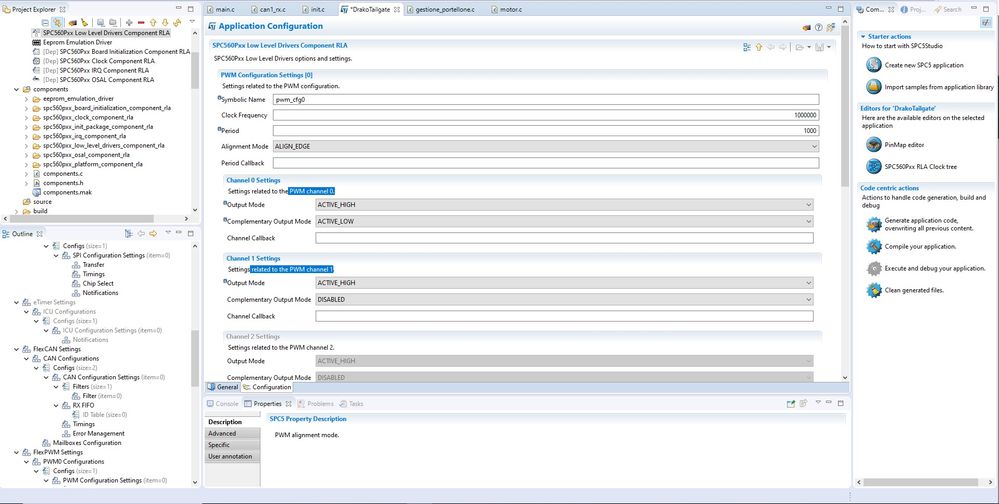Click the Clock Frequency input field

coord(546,115)
